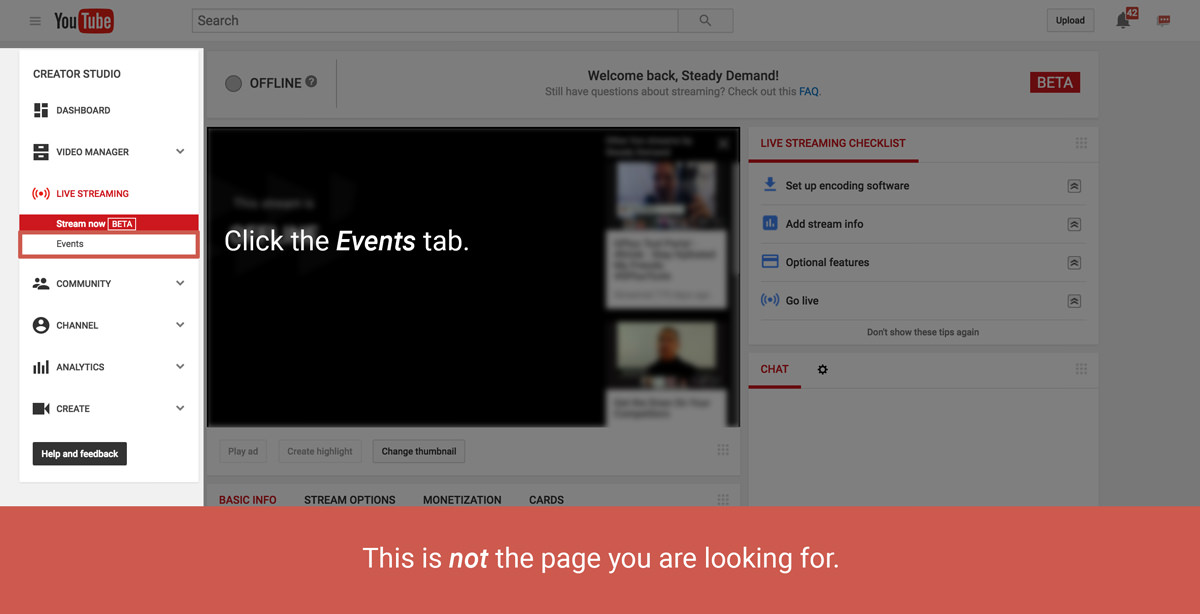Image resolution: width=1200 pixels, height=614 pixels.
Task: Collapse the Optional features tip
Action: (1074, 262)
